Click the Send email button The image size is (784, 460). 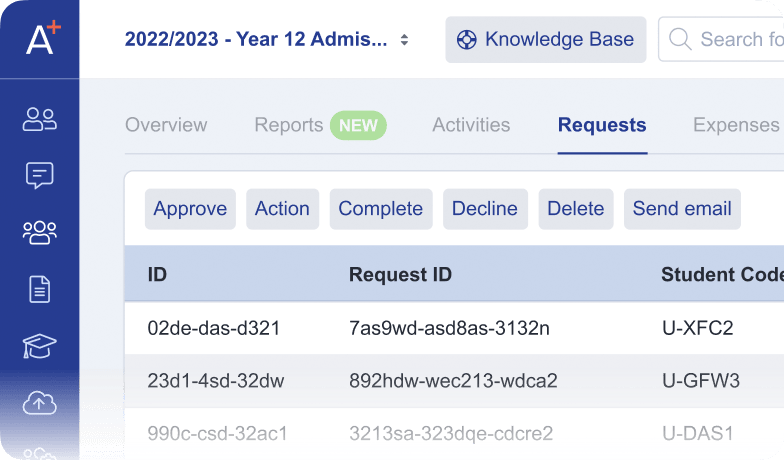(682, 209)
